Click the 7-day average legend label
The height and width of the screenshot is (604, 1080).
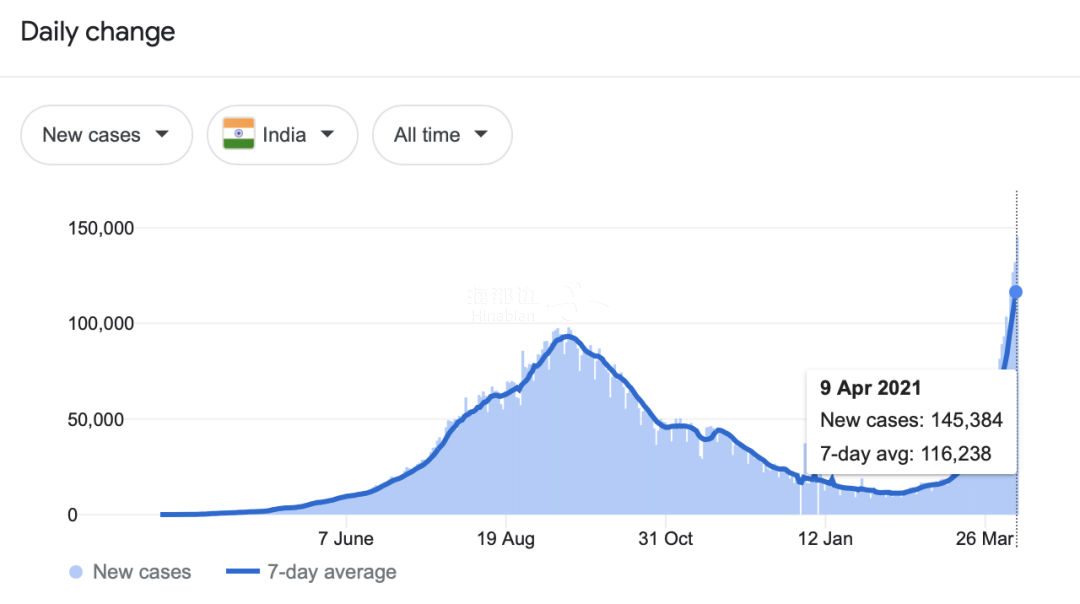tap(331, 572)
